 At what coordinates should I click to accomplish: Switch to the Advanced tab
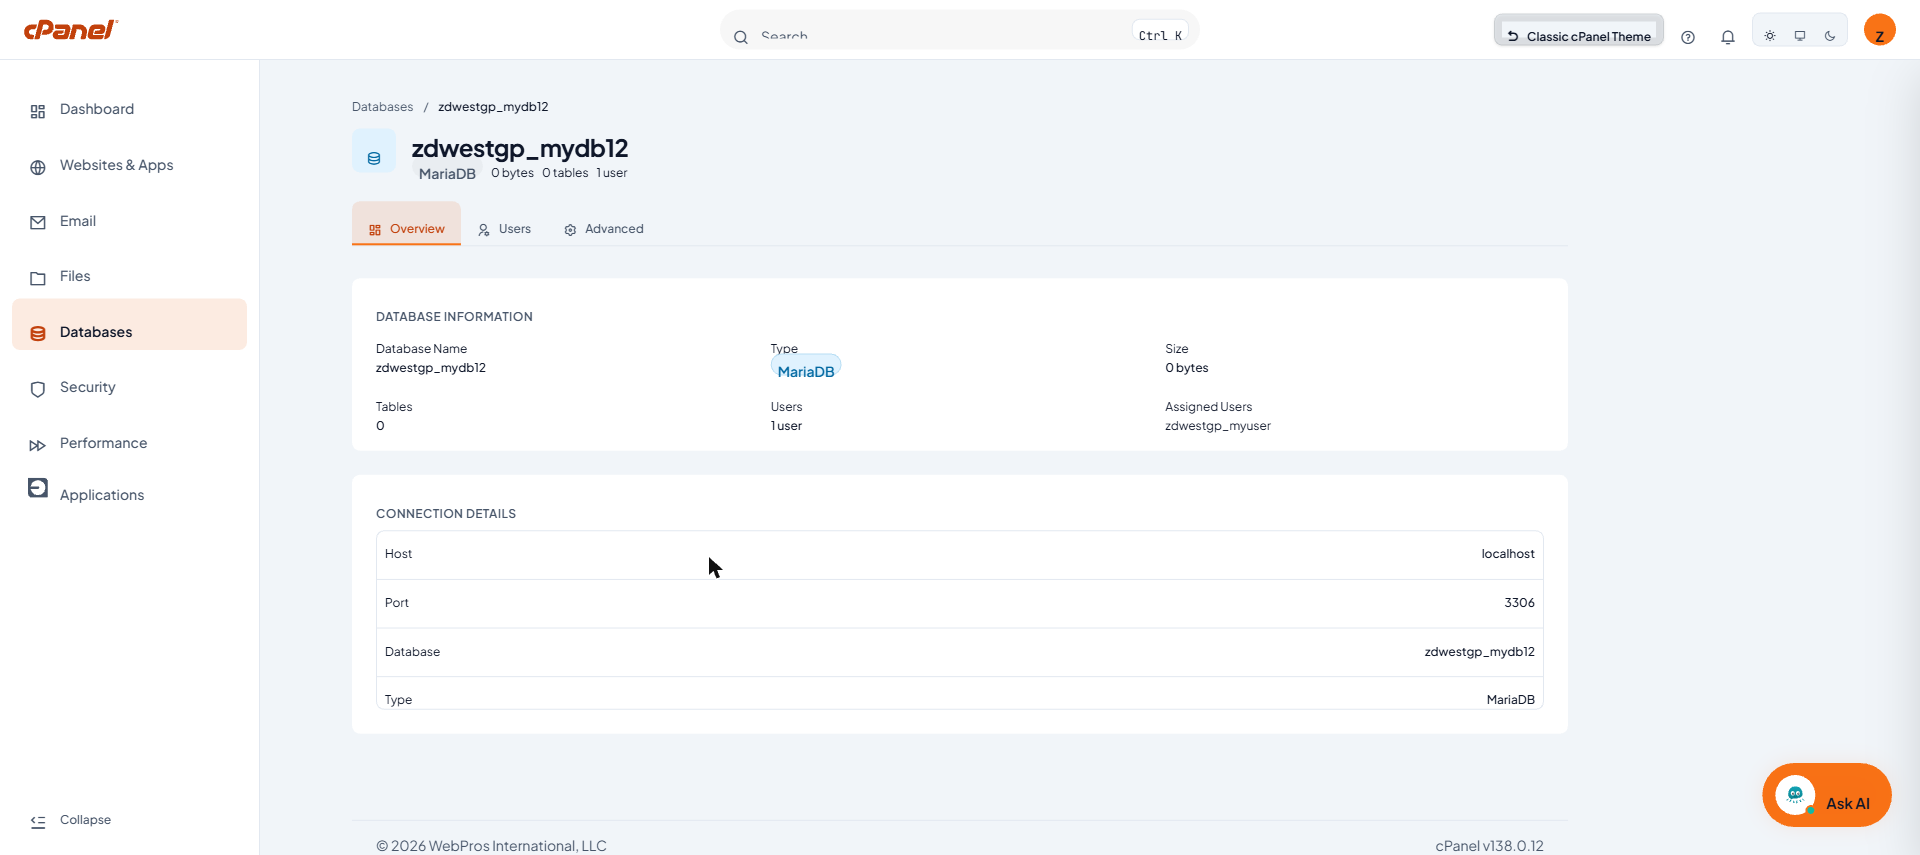pos(603,229)
